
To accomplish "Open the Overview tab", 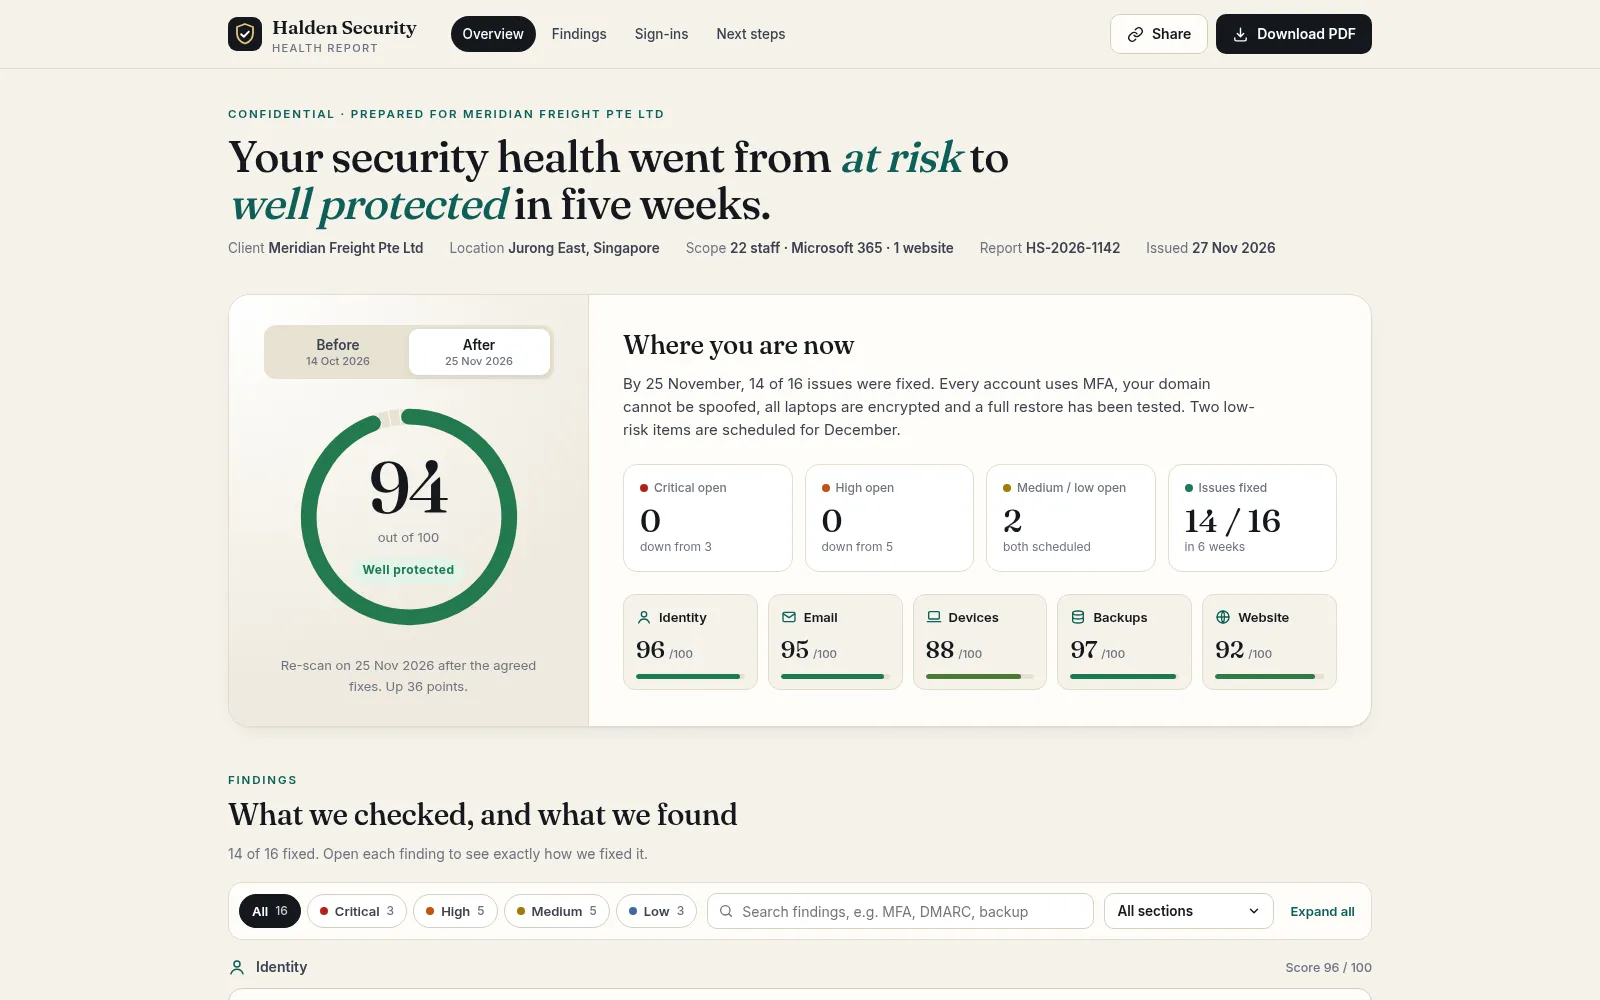I will (x=493, y=34).
